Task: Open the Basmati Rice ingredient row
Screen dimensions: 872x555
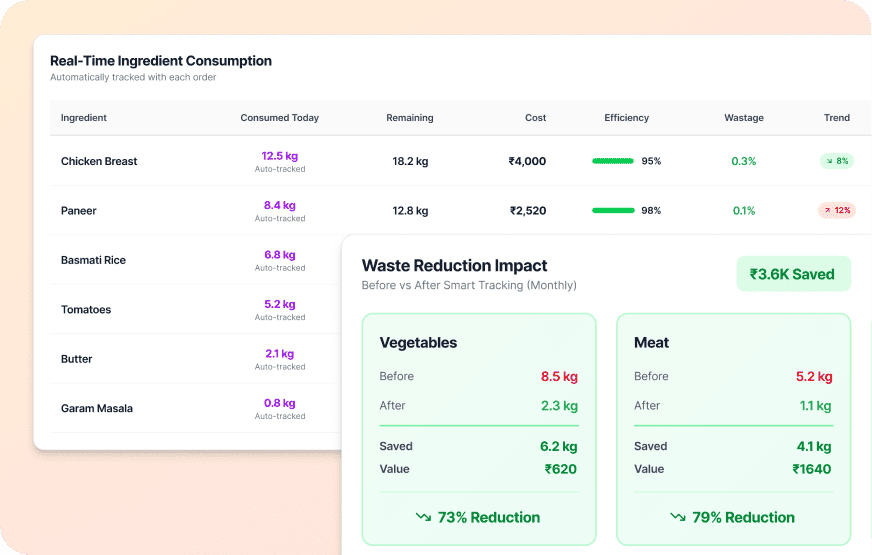Action: click(x=93, y=260)
